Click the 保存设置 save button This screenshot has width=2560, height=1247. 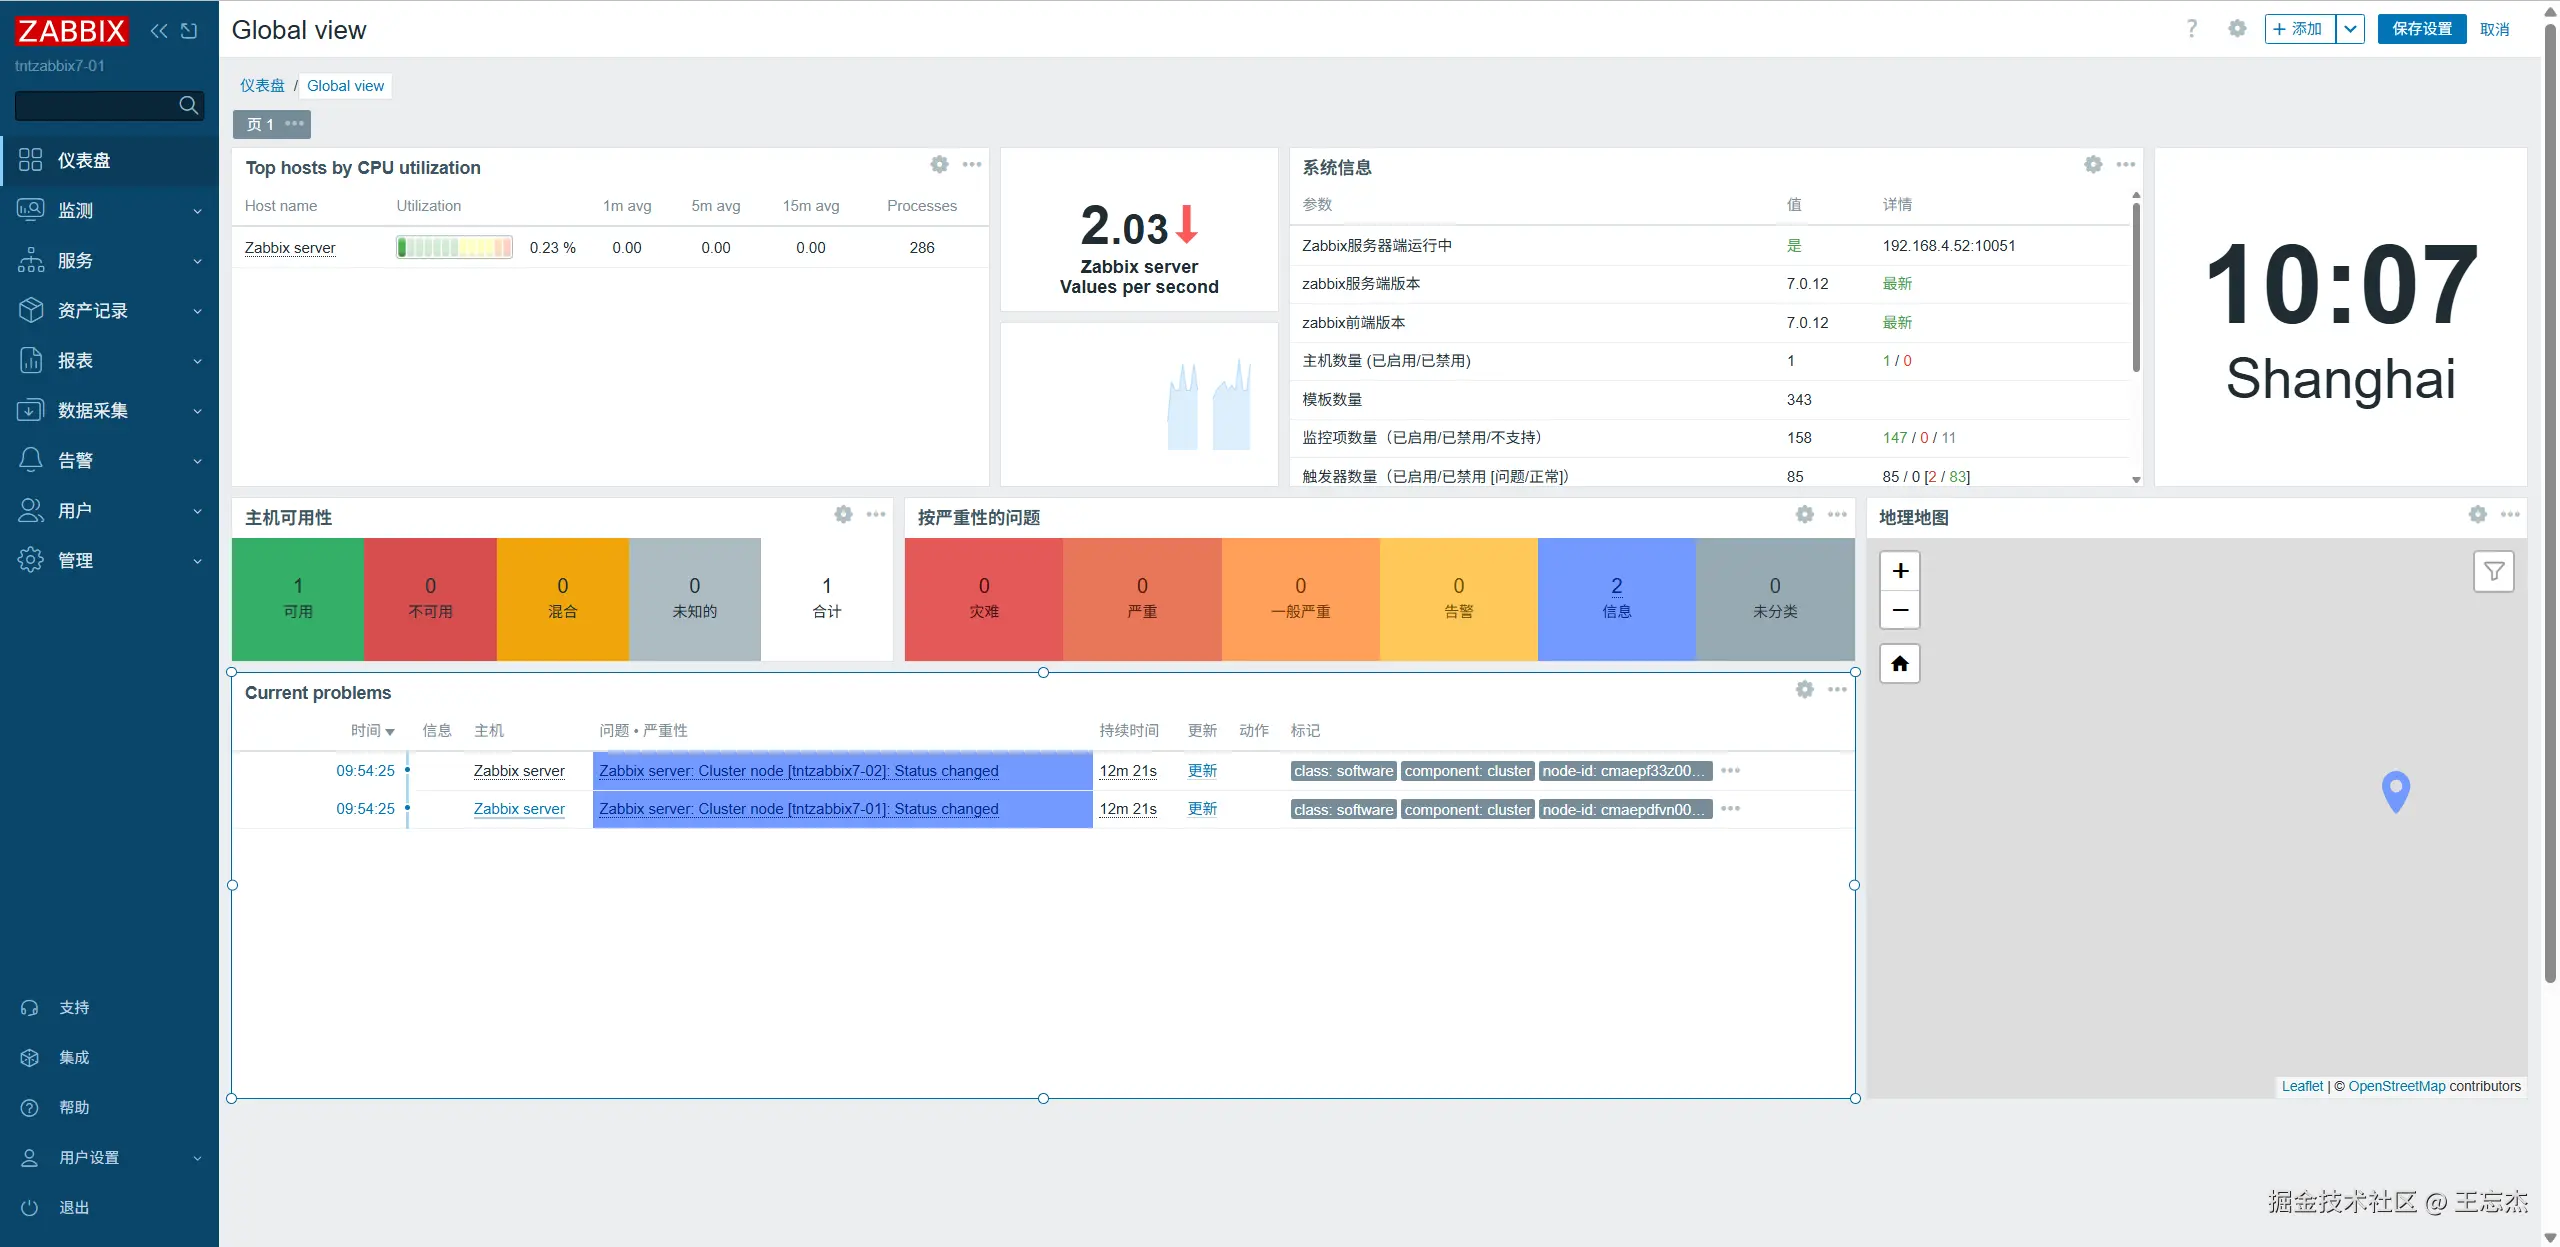click(2421, 29)
